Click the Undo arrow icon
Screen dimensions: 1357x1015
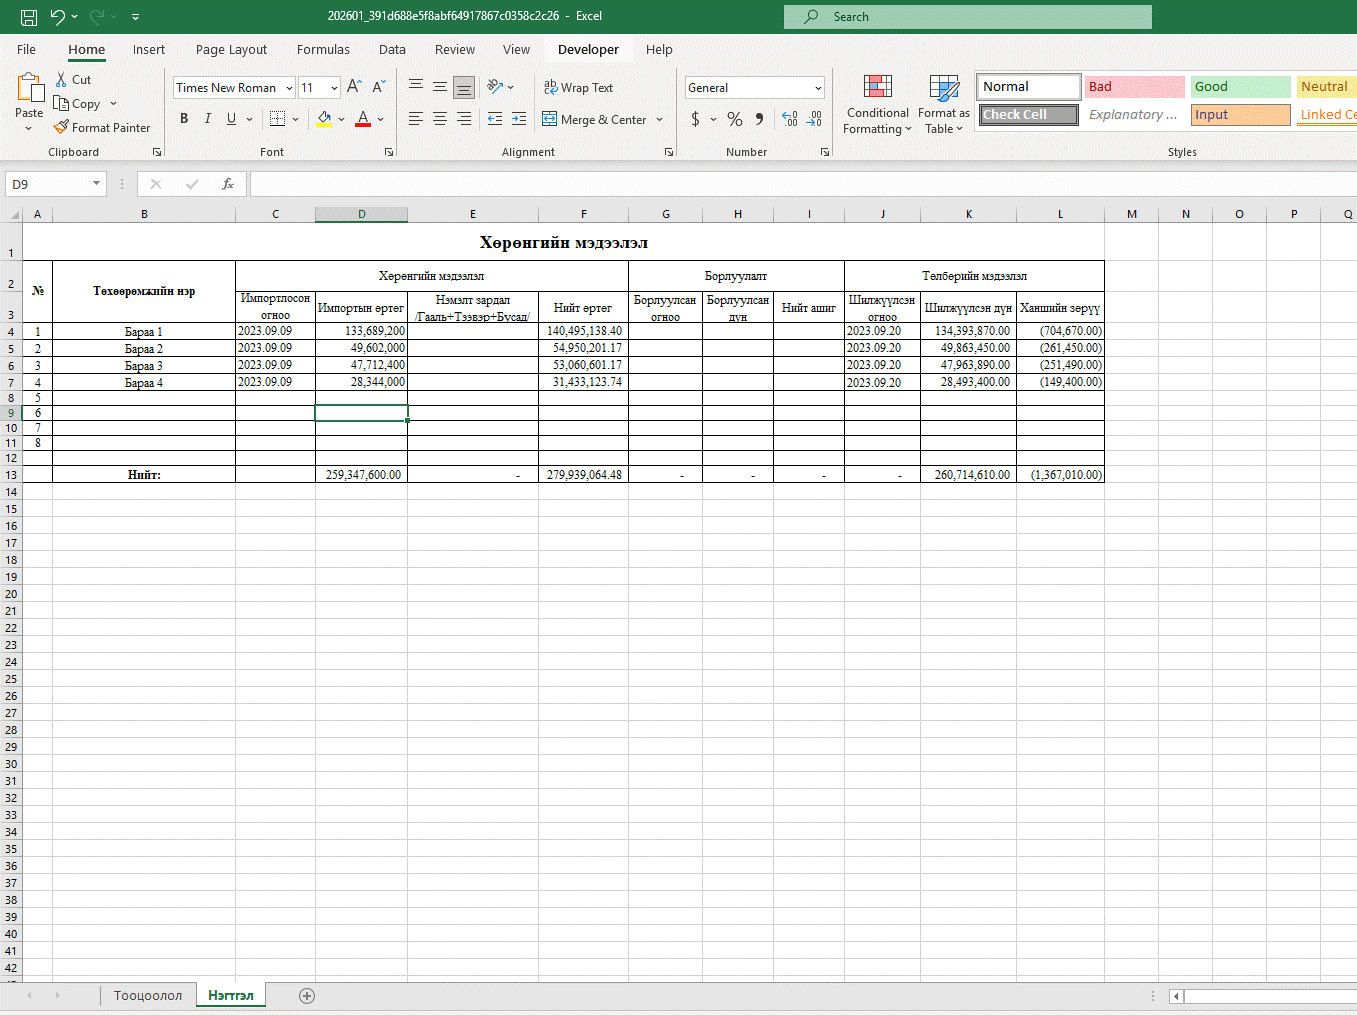click(57, 17)
